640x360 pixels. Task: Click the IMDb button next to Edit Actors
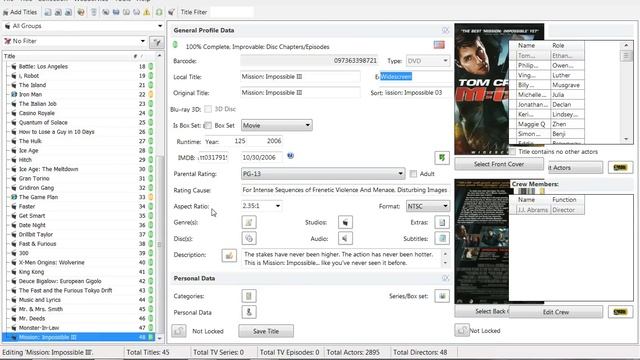click(x=620, y=167)
